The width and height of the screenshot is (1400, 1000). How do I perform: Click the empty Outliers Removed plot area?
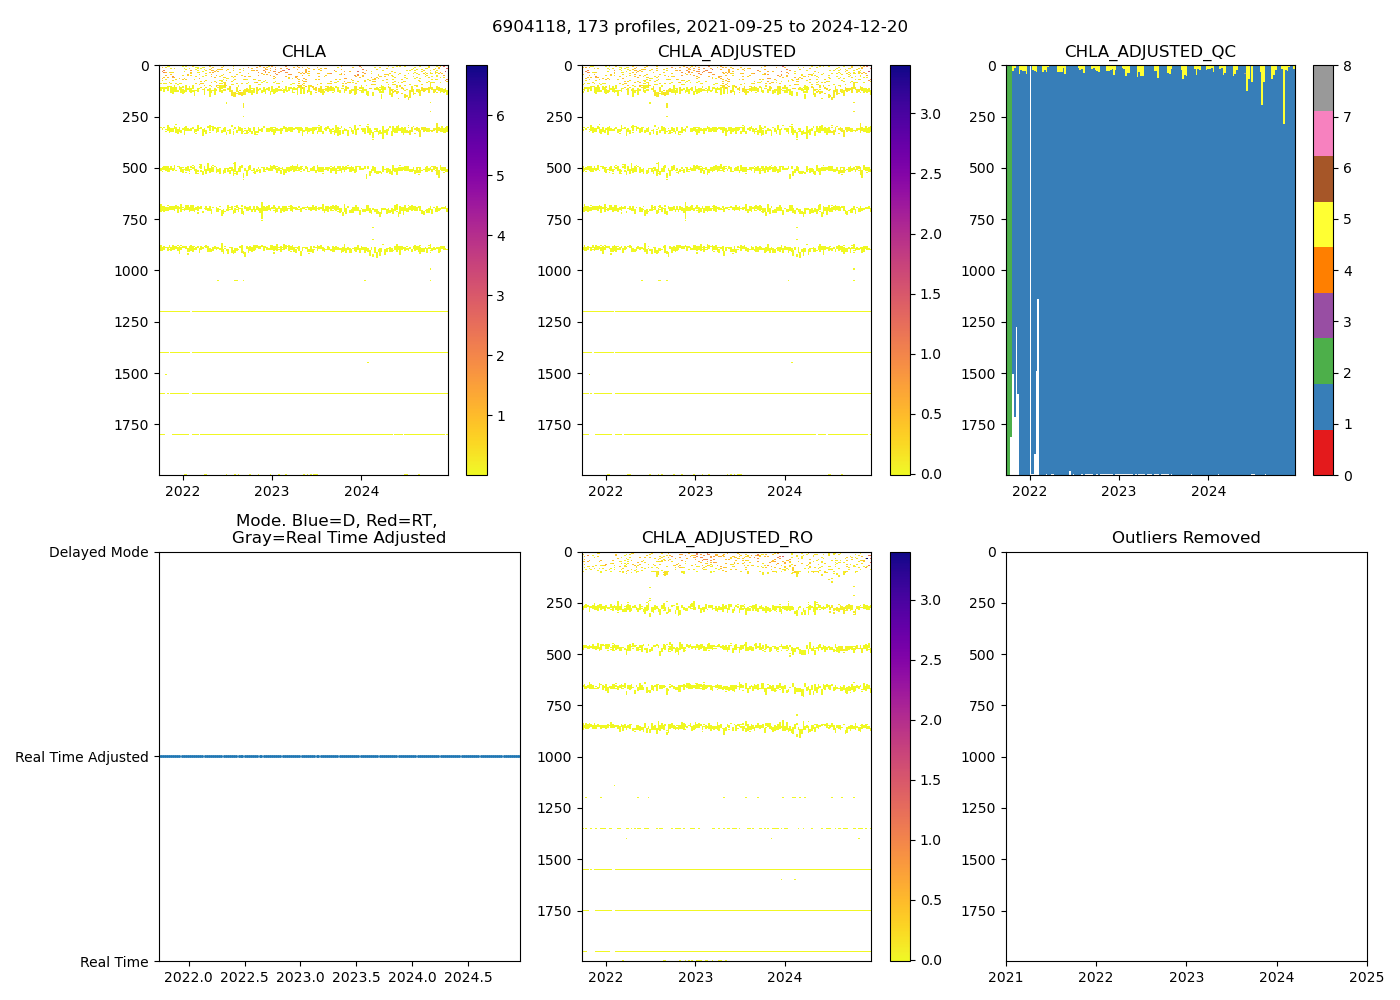coord(1186,756)
